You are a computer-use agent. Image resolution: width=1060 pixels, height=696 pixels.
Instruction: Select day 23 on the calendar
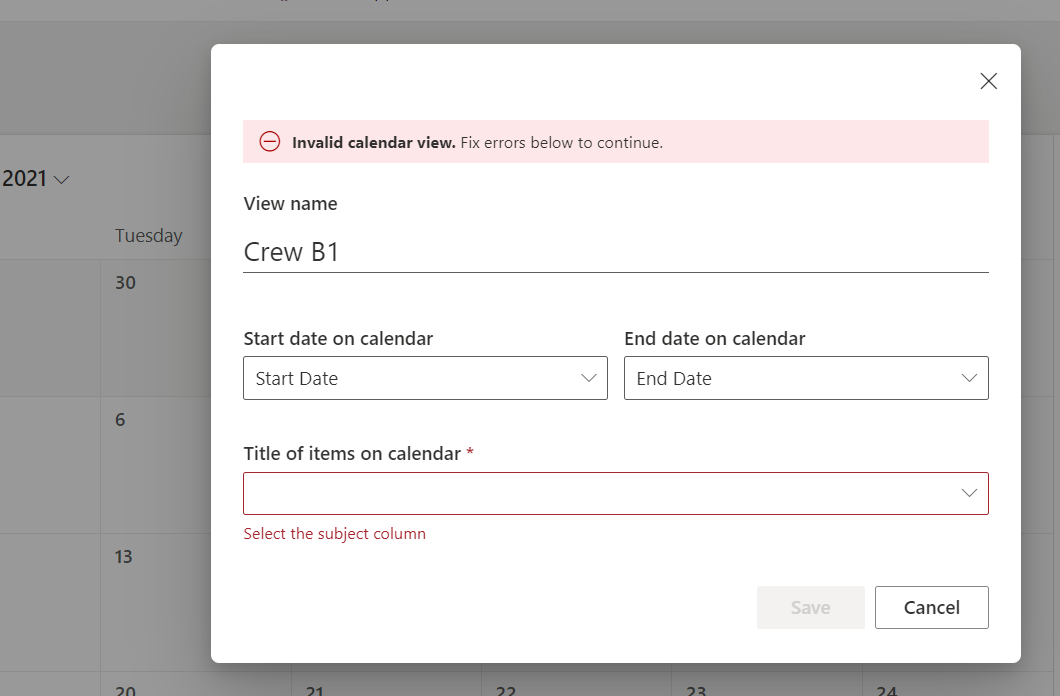click(696, 691)
